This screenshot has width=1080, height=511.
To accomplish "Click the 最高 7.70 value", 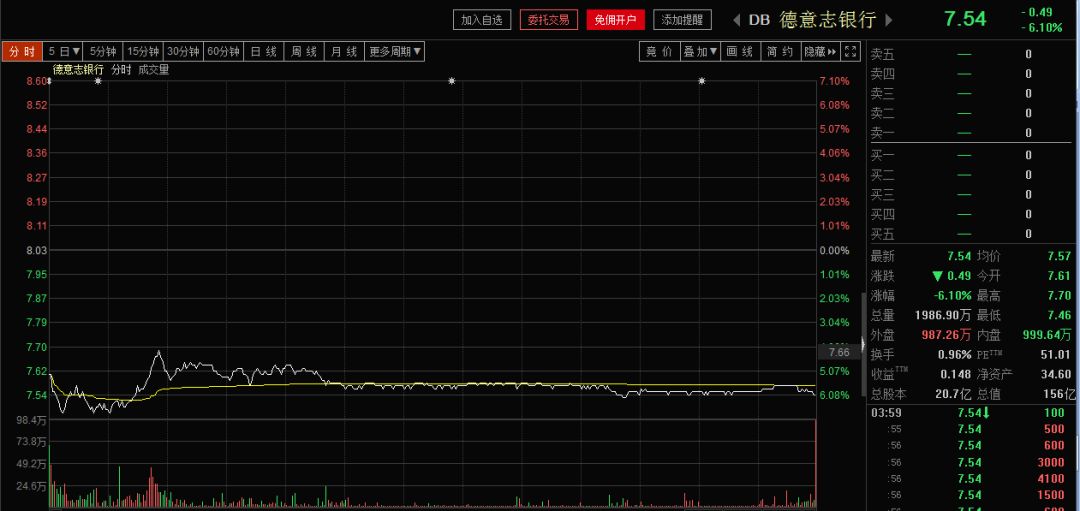I will (1059, 295).
